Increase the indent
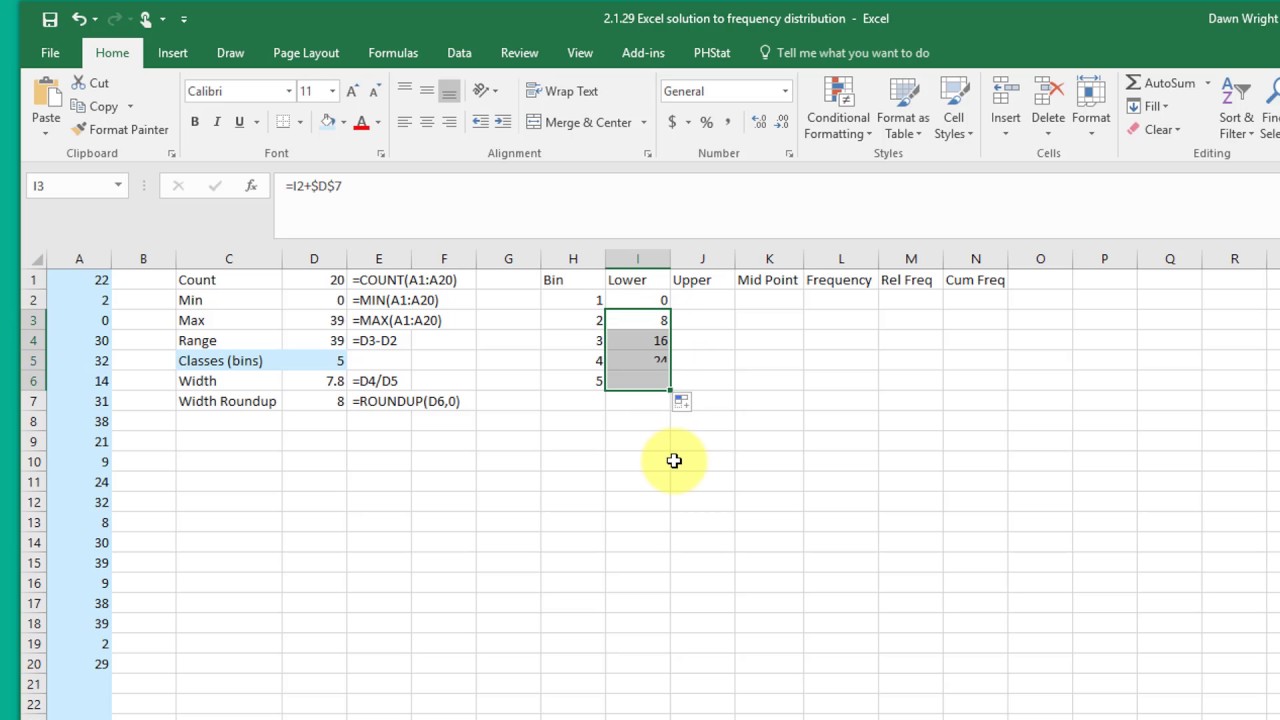This screenshot has height=720, width=1280. 503,122
